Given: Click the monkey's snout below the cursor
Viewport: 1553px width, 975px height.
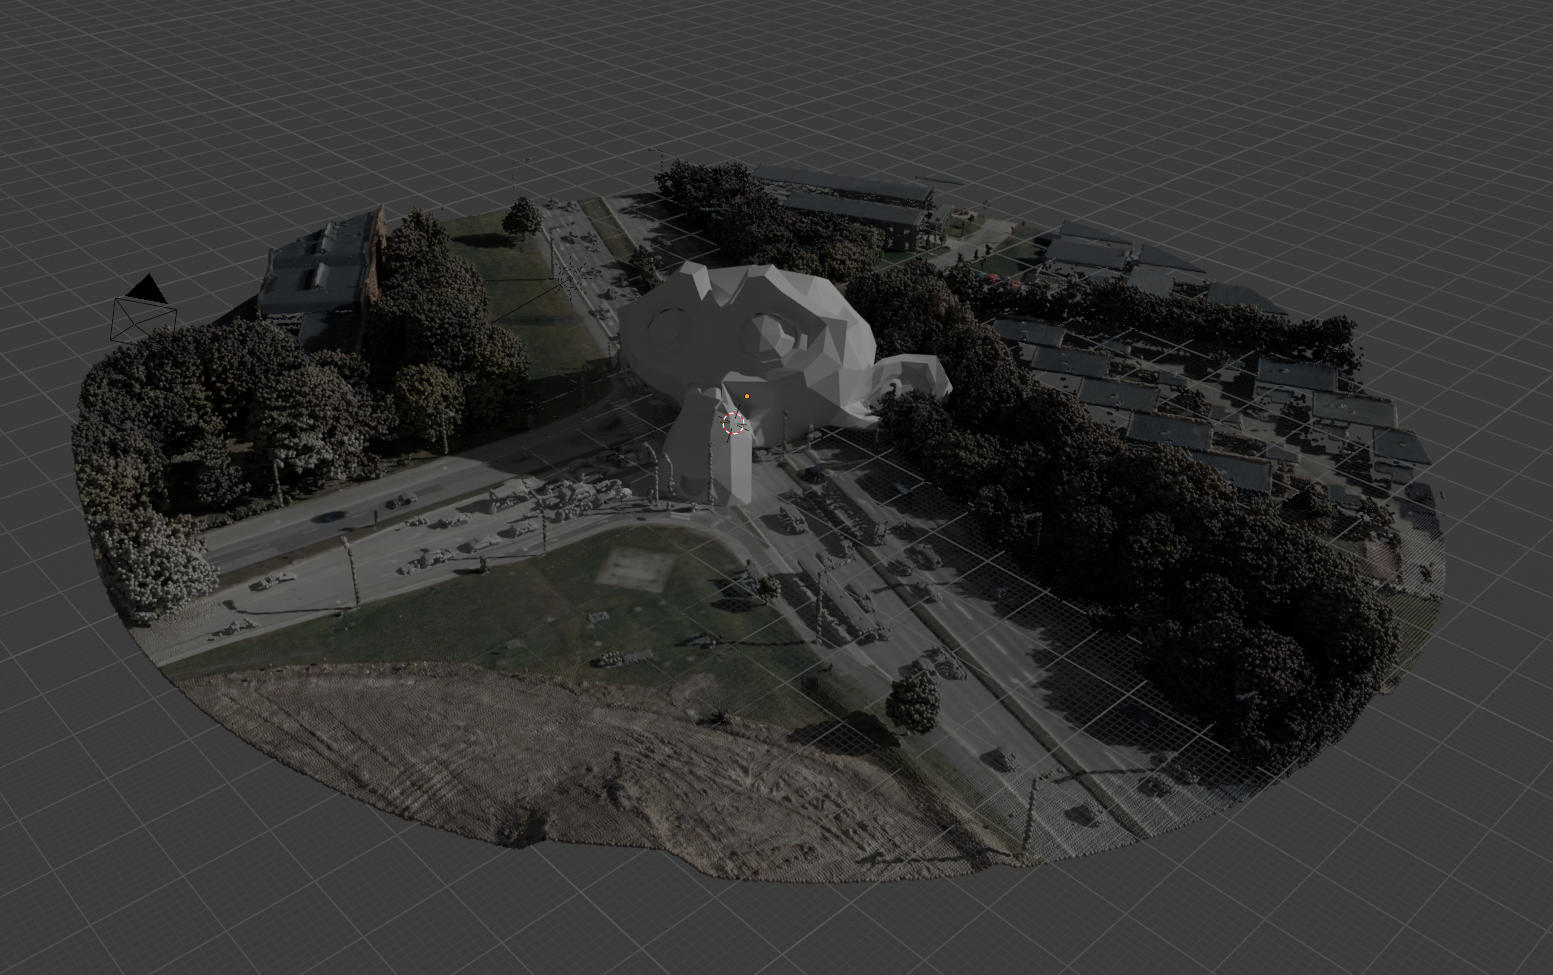Looking at the screenshot, I should click(712, 465).
